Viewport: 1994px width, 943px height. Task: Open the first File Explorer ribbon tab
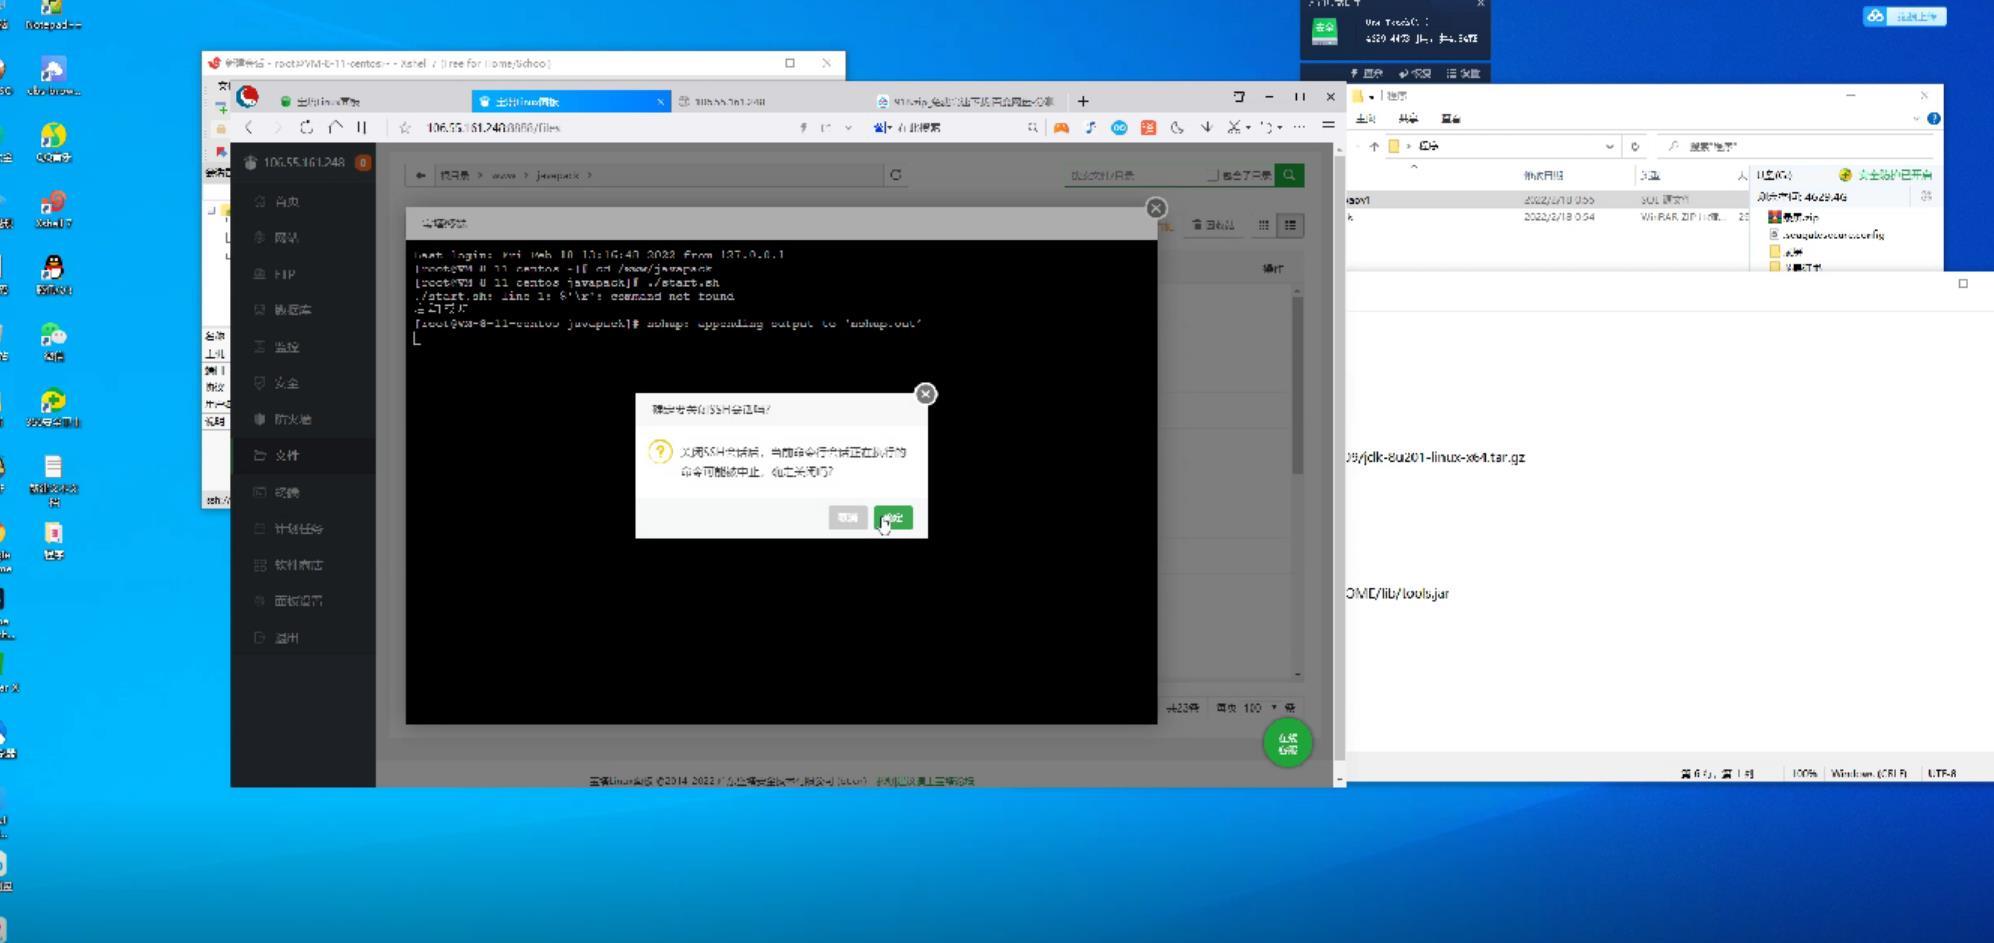1365,118
